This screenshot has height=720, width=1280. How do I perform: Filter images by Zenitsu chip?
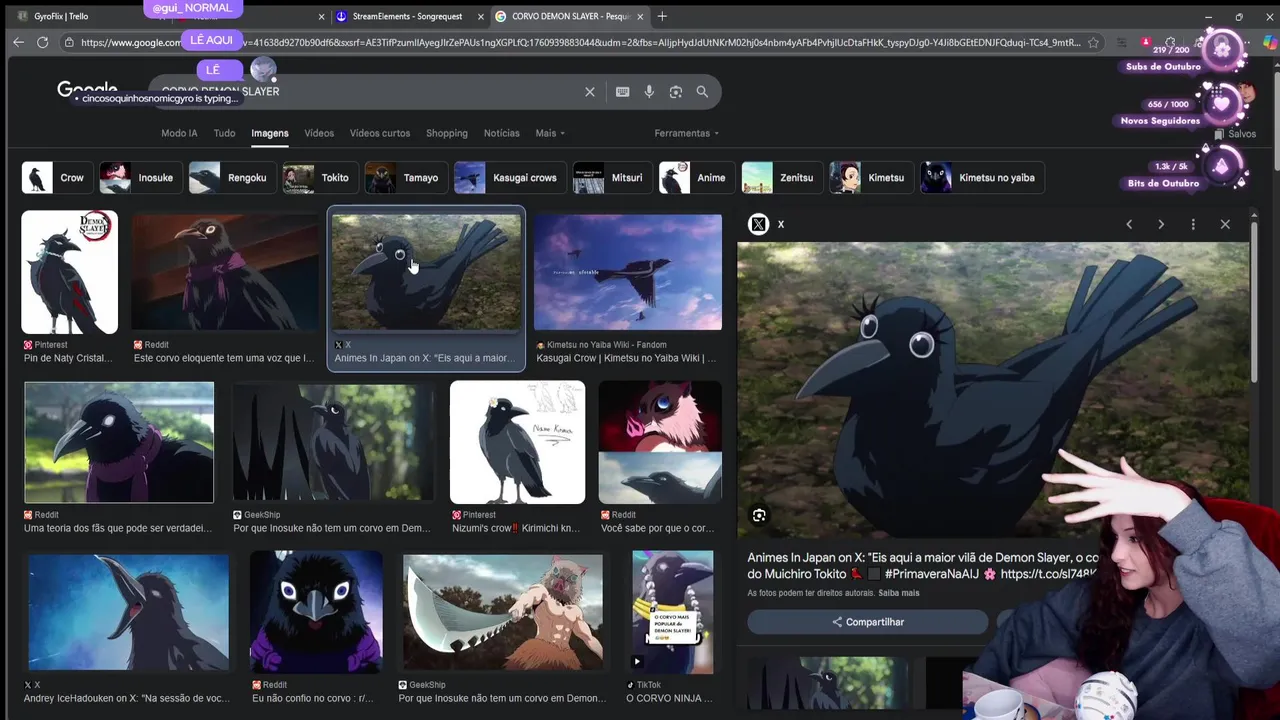point(782,178)
